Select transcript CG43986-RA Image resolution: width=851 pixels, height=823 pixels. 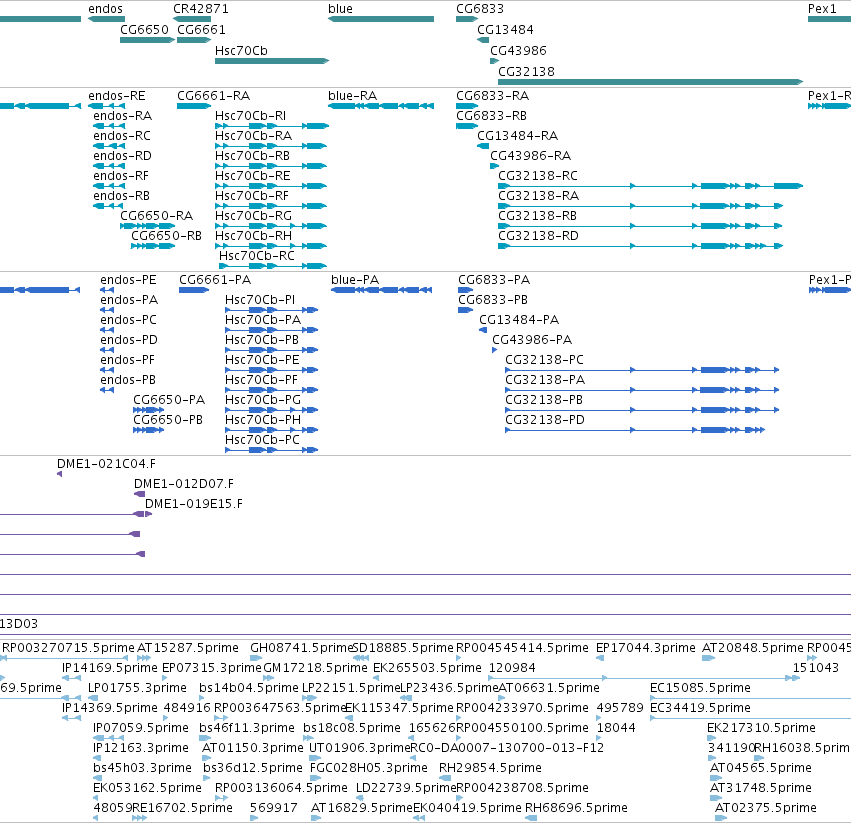(x=530, y=156)
